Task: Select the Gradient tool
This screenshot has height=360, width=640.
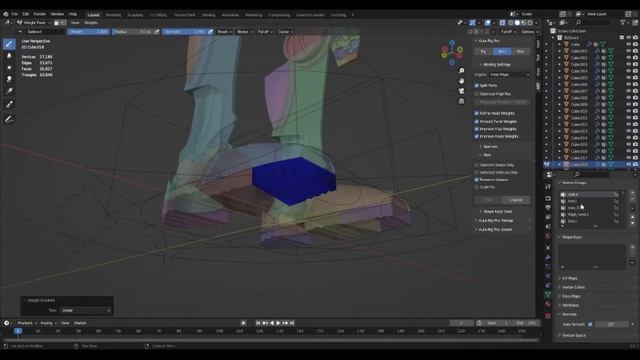Action: [x=9, y=91]
